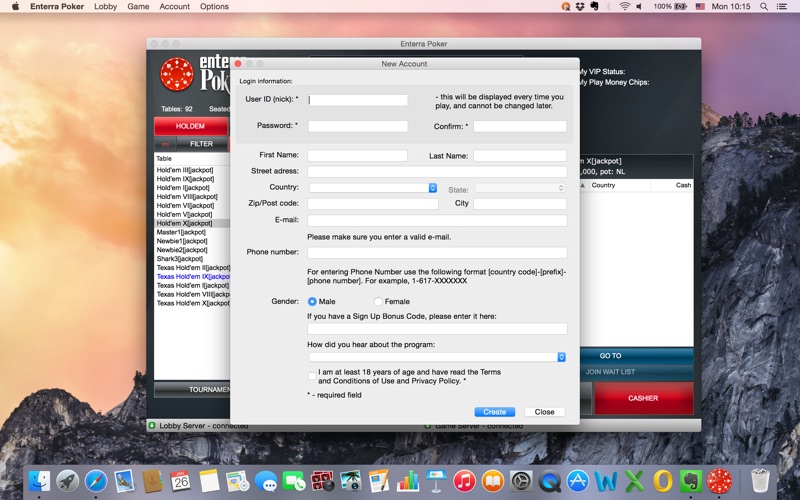
Task: Open Contacts app in the dock
Action: [152, 481]
